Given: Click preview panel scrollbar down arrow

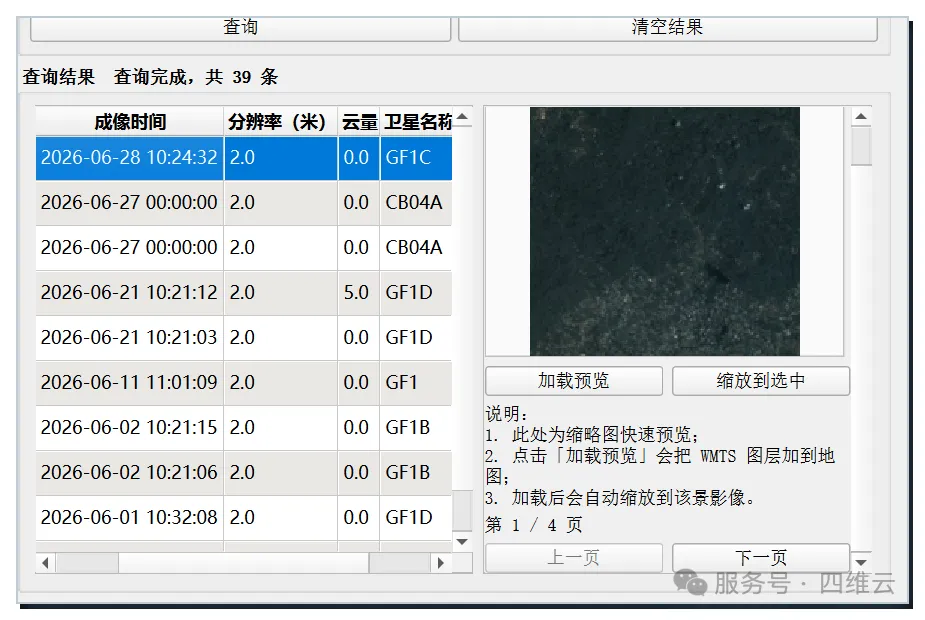Looking at the screenshot, I should coord(861,562).
